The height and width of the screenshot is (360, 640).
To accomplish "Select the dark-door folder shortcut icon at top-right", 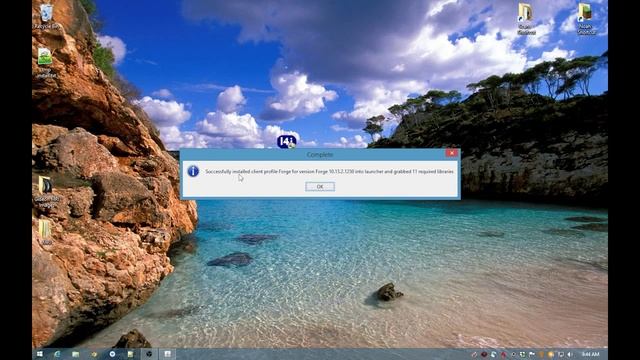I will tap(526, 19).
